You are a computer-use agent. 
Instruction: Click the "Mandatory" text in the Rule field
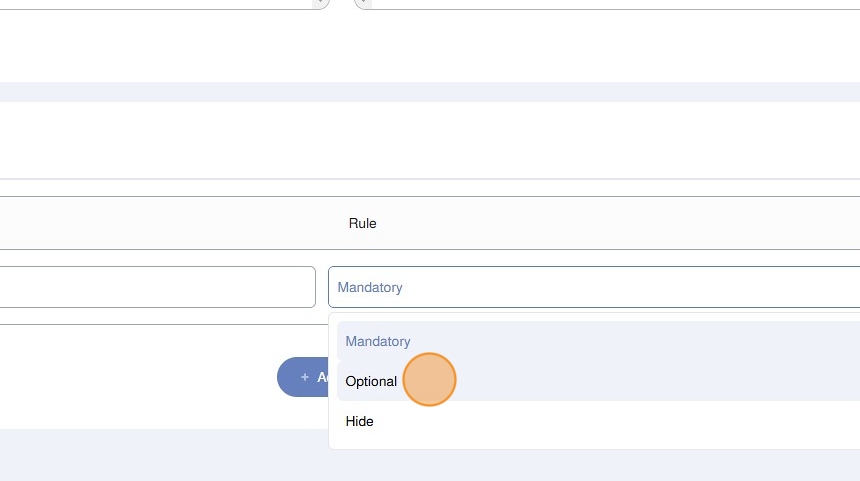370,287
